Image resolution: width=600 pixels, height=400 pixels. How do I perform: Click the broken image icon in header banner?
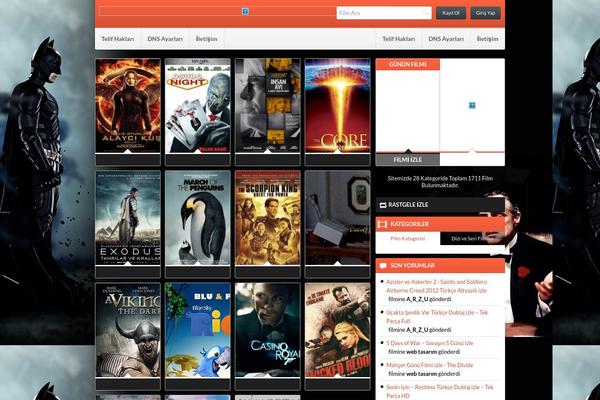tap(245, 11)
